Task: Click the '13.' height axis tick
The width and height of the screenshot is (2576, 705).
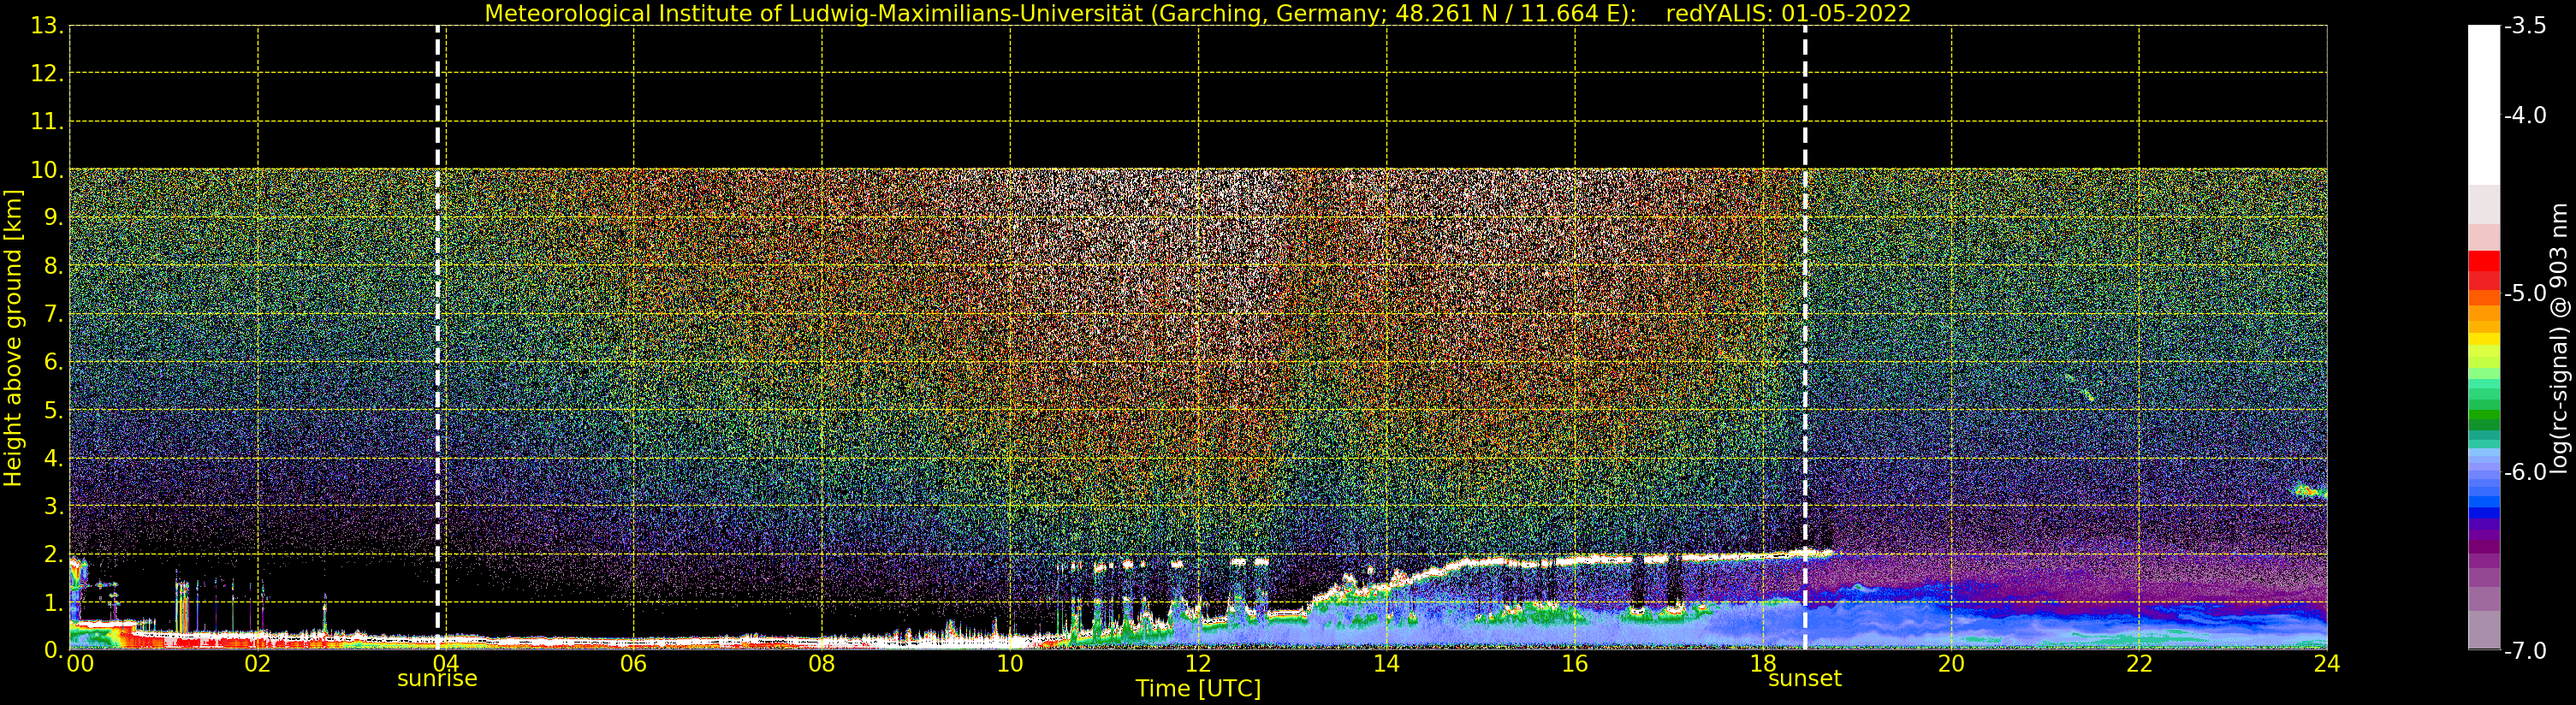Action: pos(47,26)
